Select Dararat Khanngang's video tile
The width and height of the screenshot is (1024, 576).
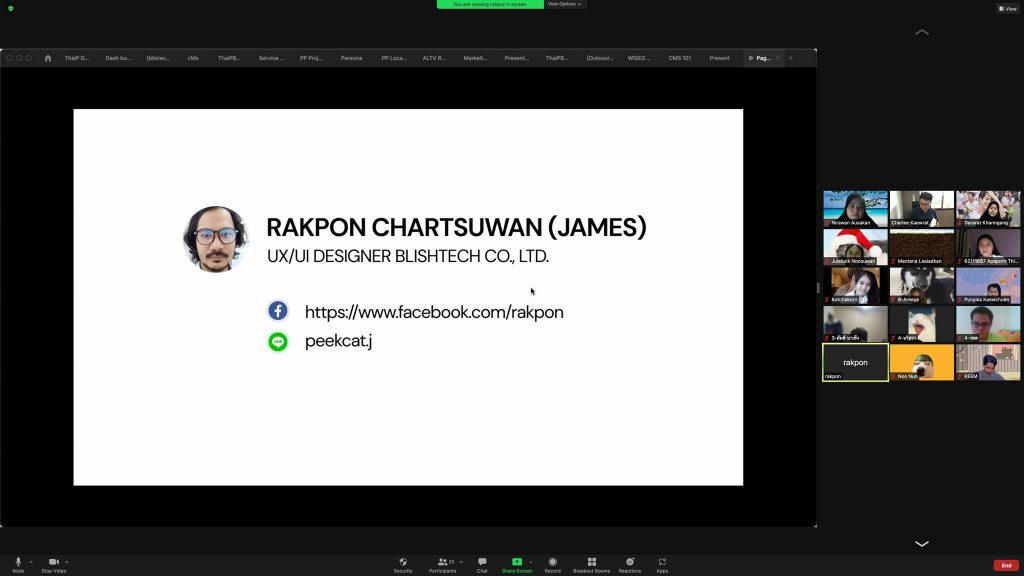(x=988, y=209)
